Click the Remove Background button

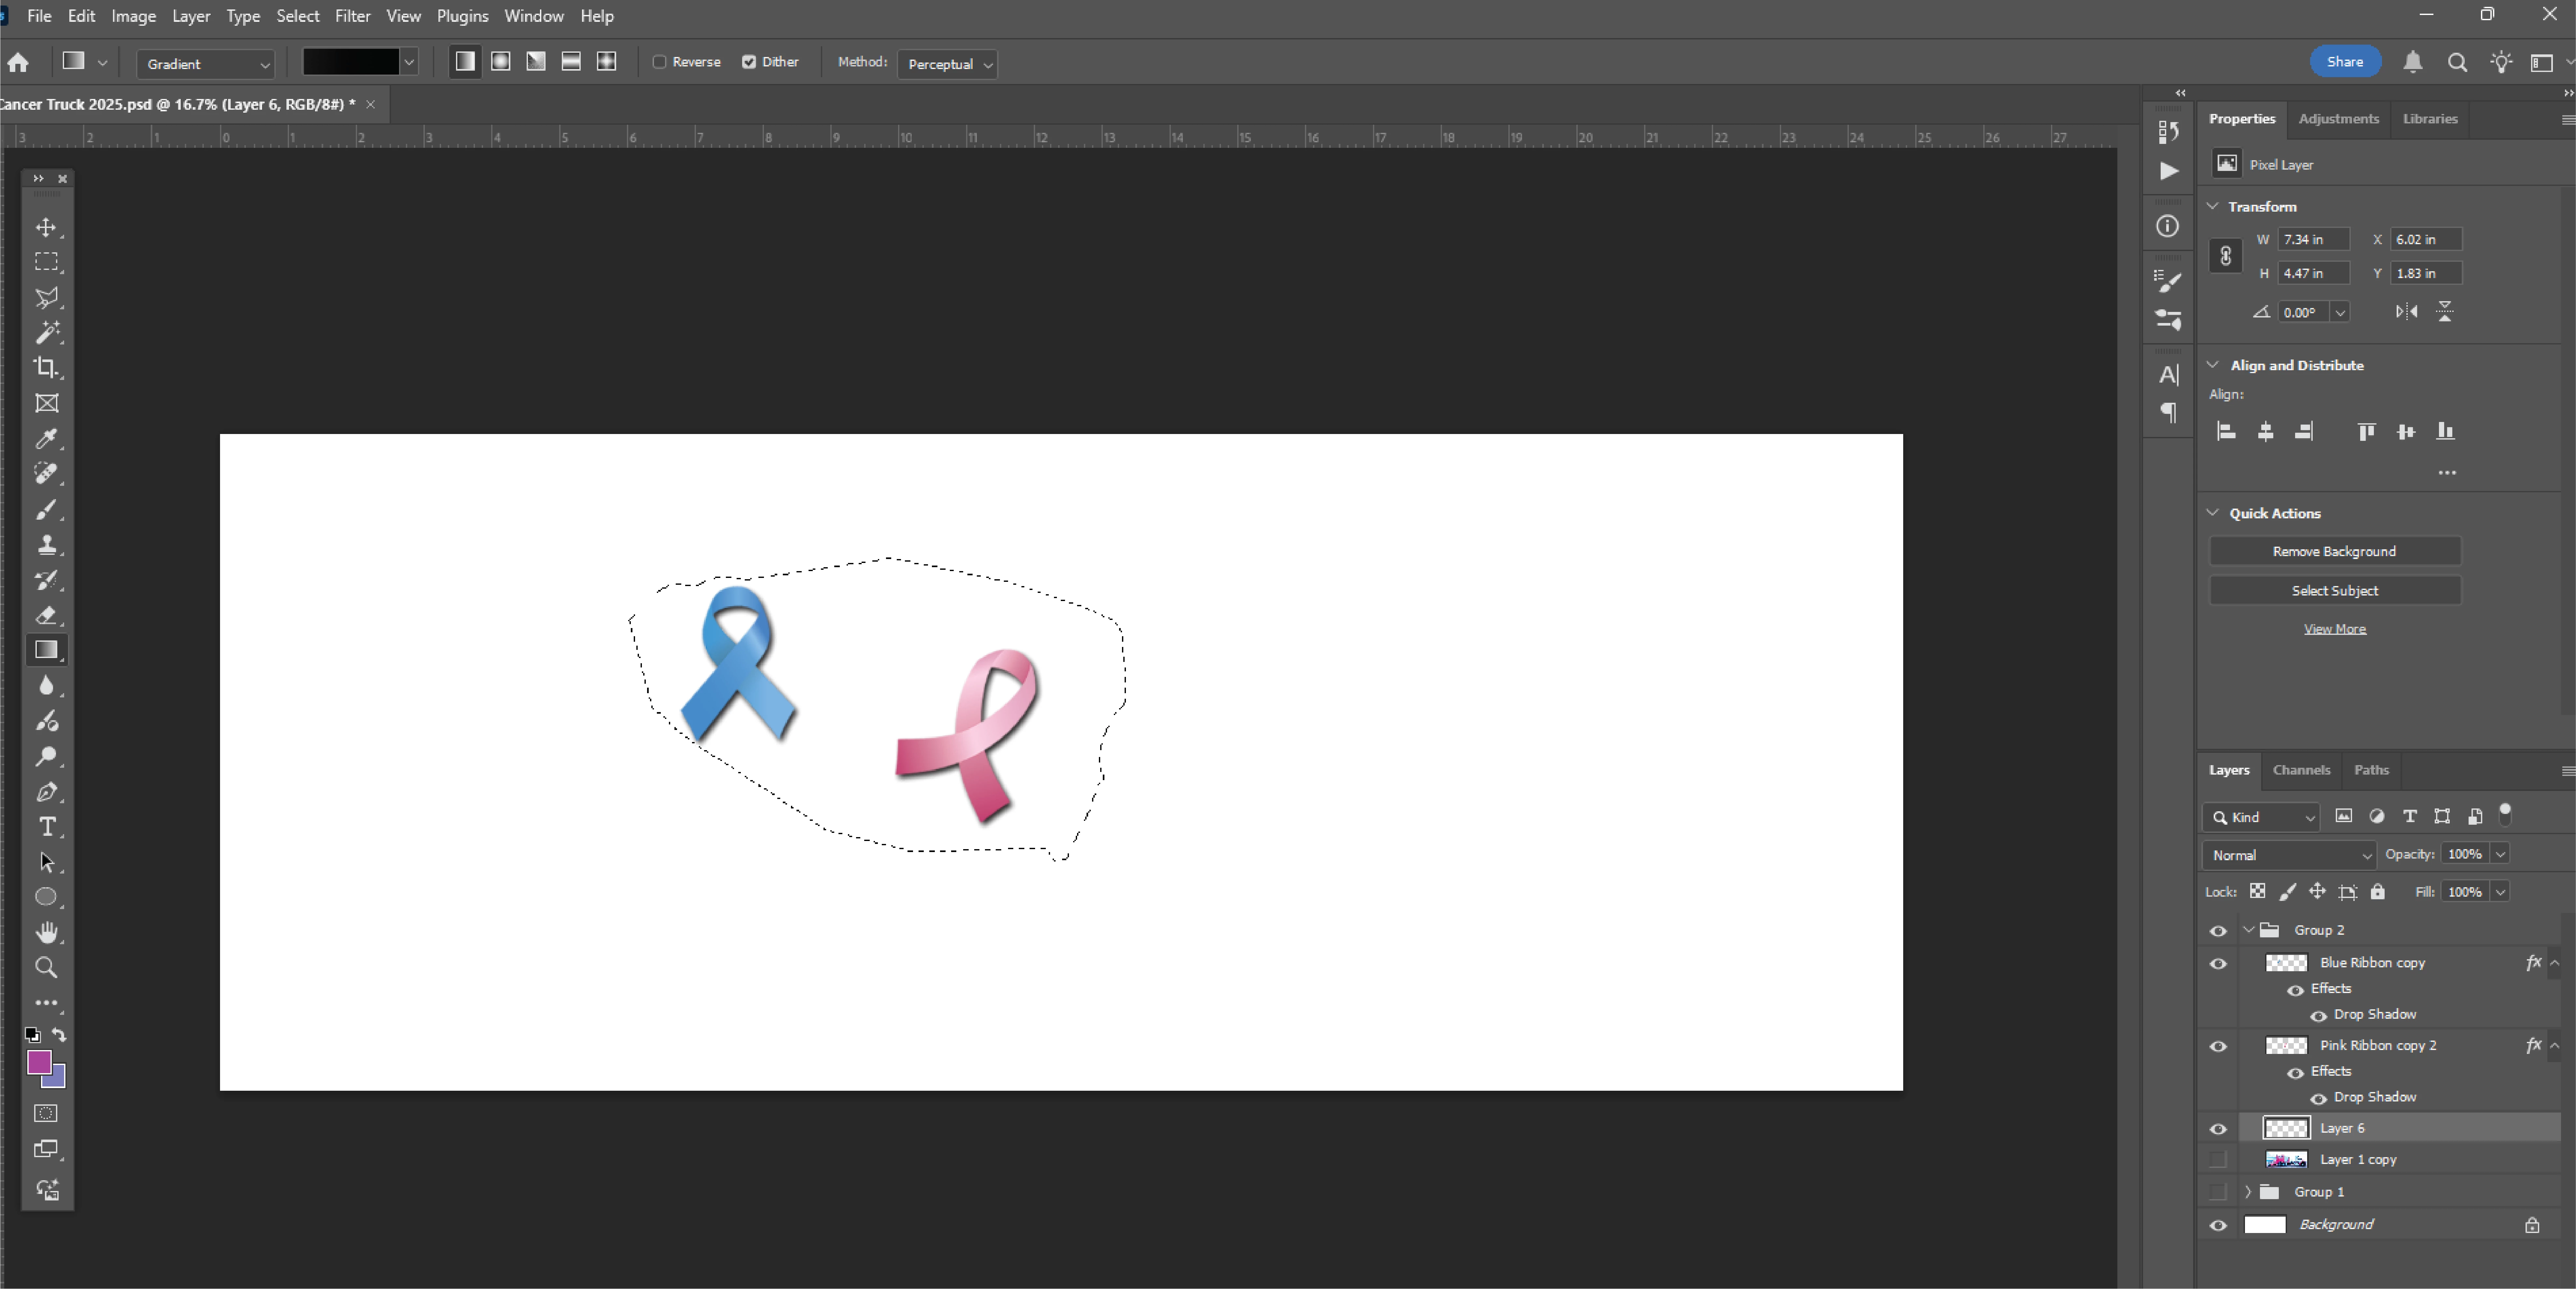pyautogui.click(x=2334, y=551)
